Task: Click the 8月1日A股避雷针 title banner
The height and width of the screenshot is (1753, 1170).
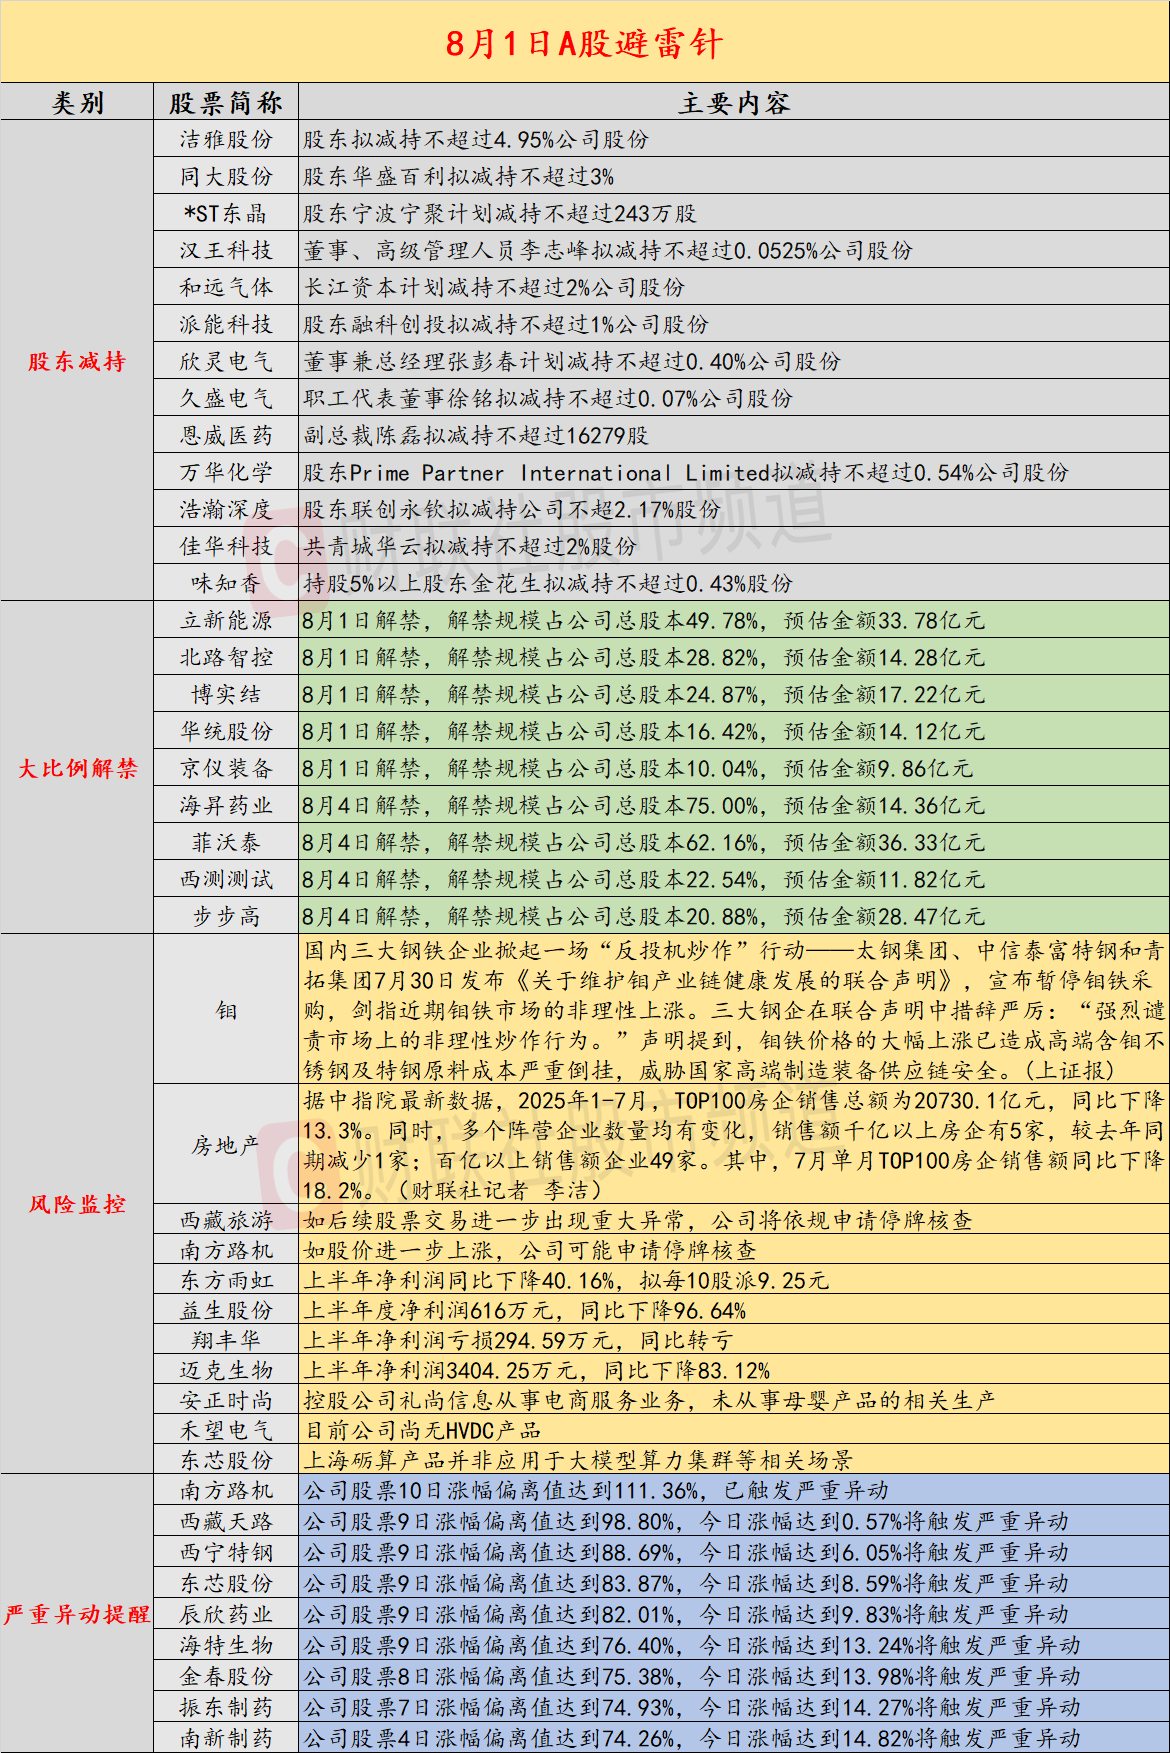Action: point(585,42)
